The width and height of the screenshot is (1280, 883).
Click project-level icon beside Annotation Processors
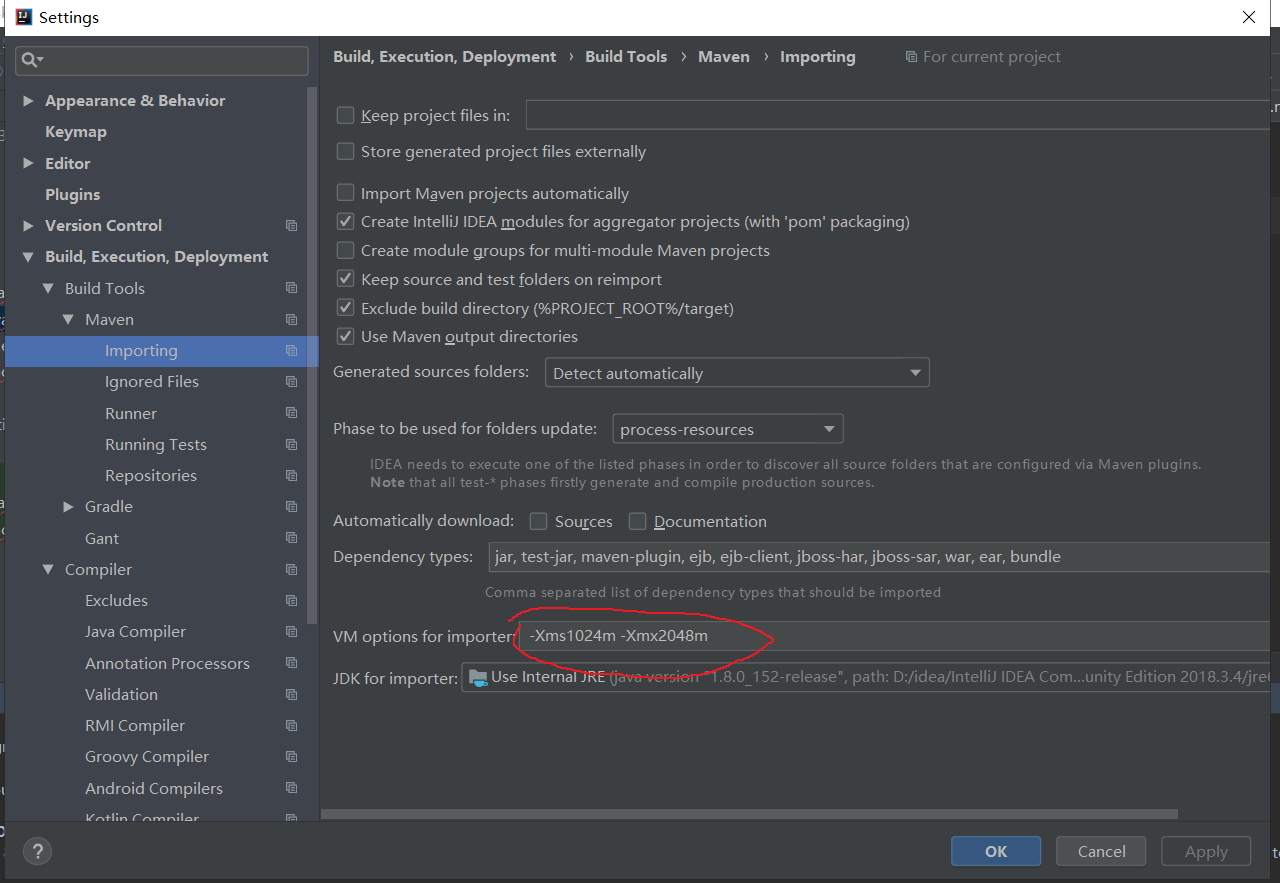tap(291, 663)
